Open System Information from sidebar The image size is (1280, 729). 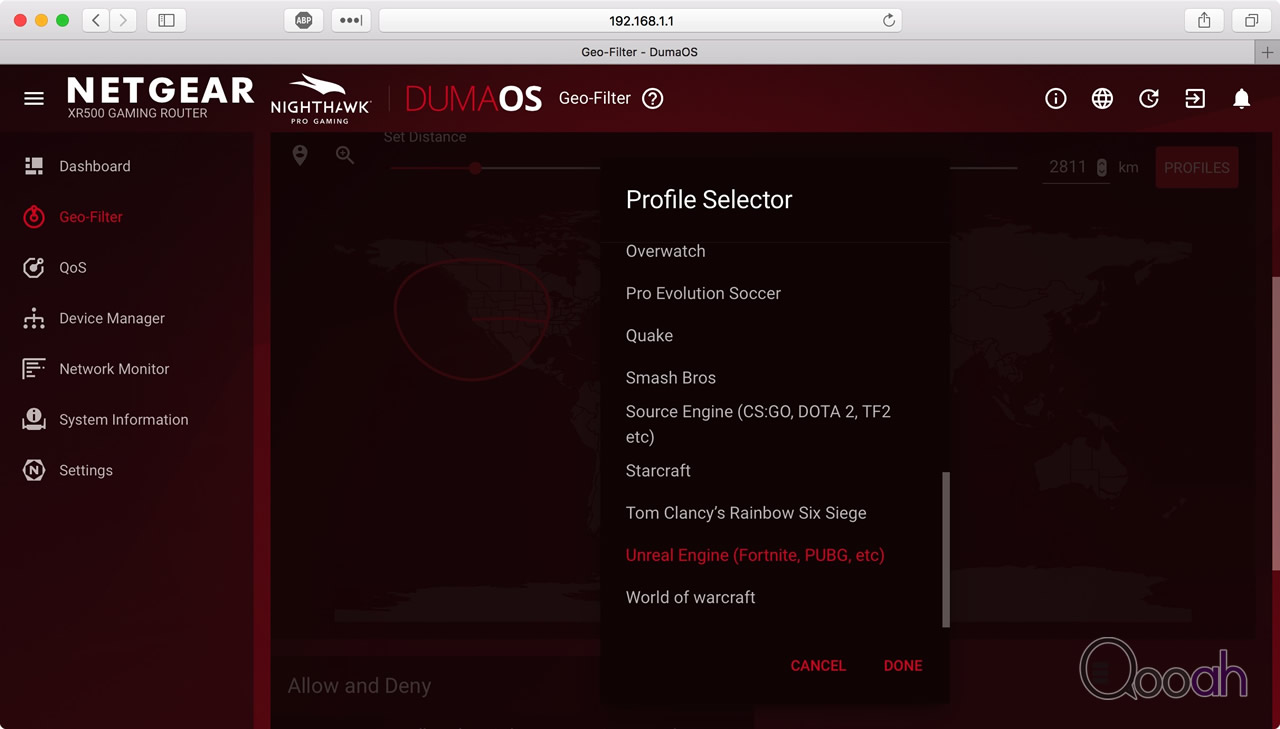pos(124,419)
